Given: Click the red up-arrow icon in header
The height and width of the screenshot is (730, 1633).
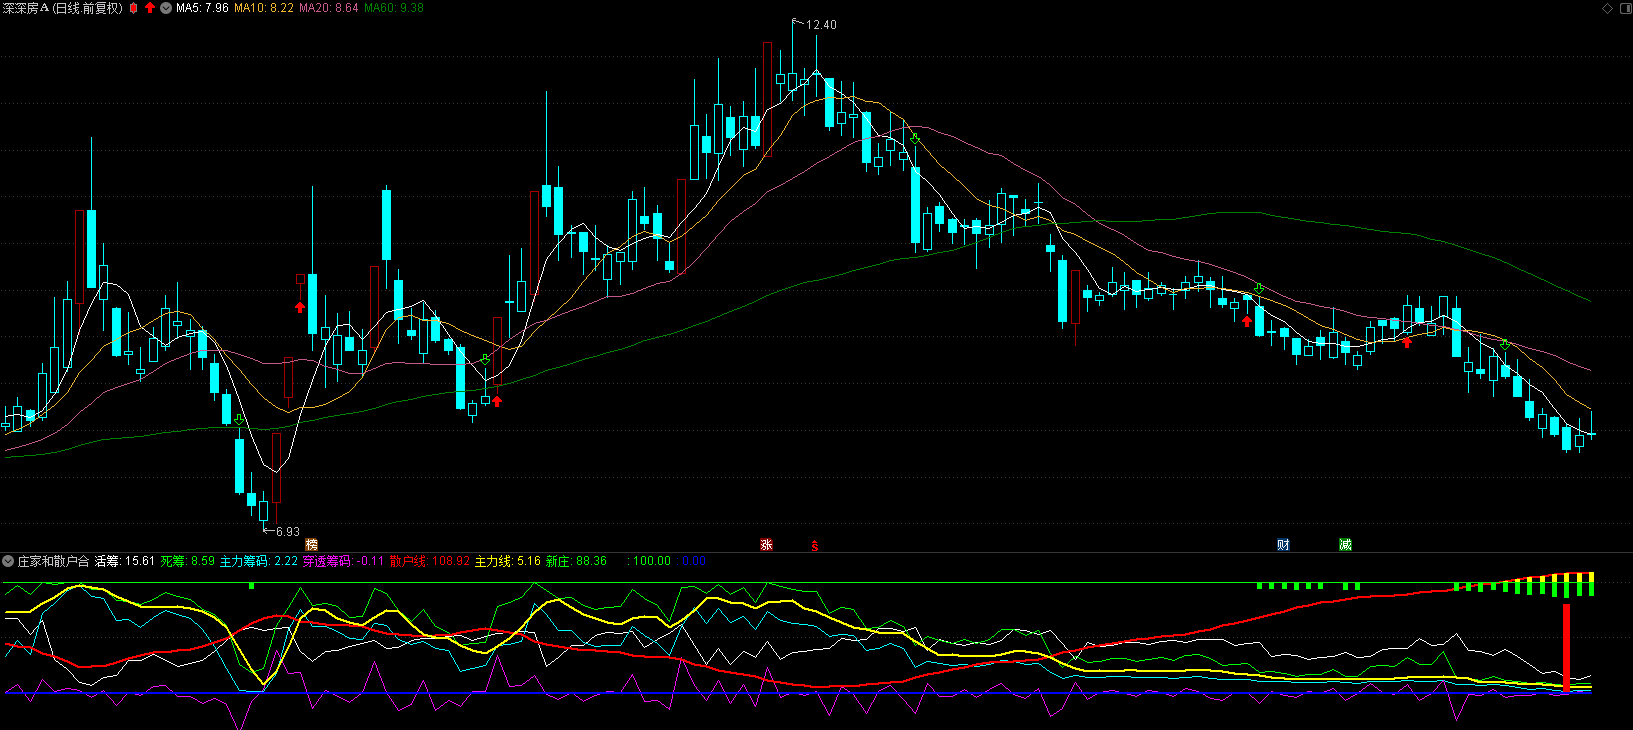Looking at the screenshot, I should coord(150,8).
